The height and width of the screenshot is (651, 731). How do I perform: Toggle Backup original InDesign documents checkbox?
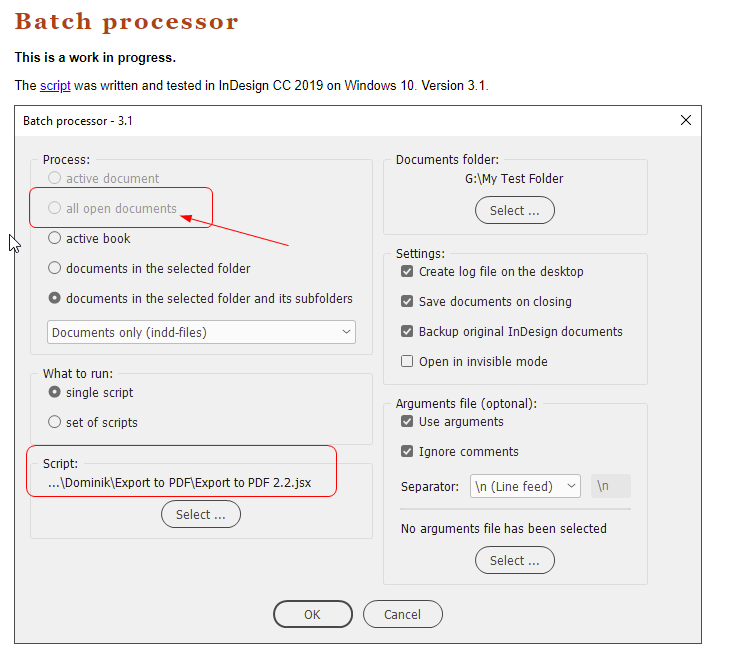(x=407, y=332)
